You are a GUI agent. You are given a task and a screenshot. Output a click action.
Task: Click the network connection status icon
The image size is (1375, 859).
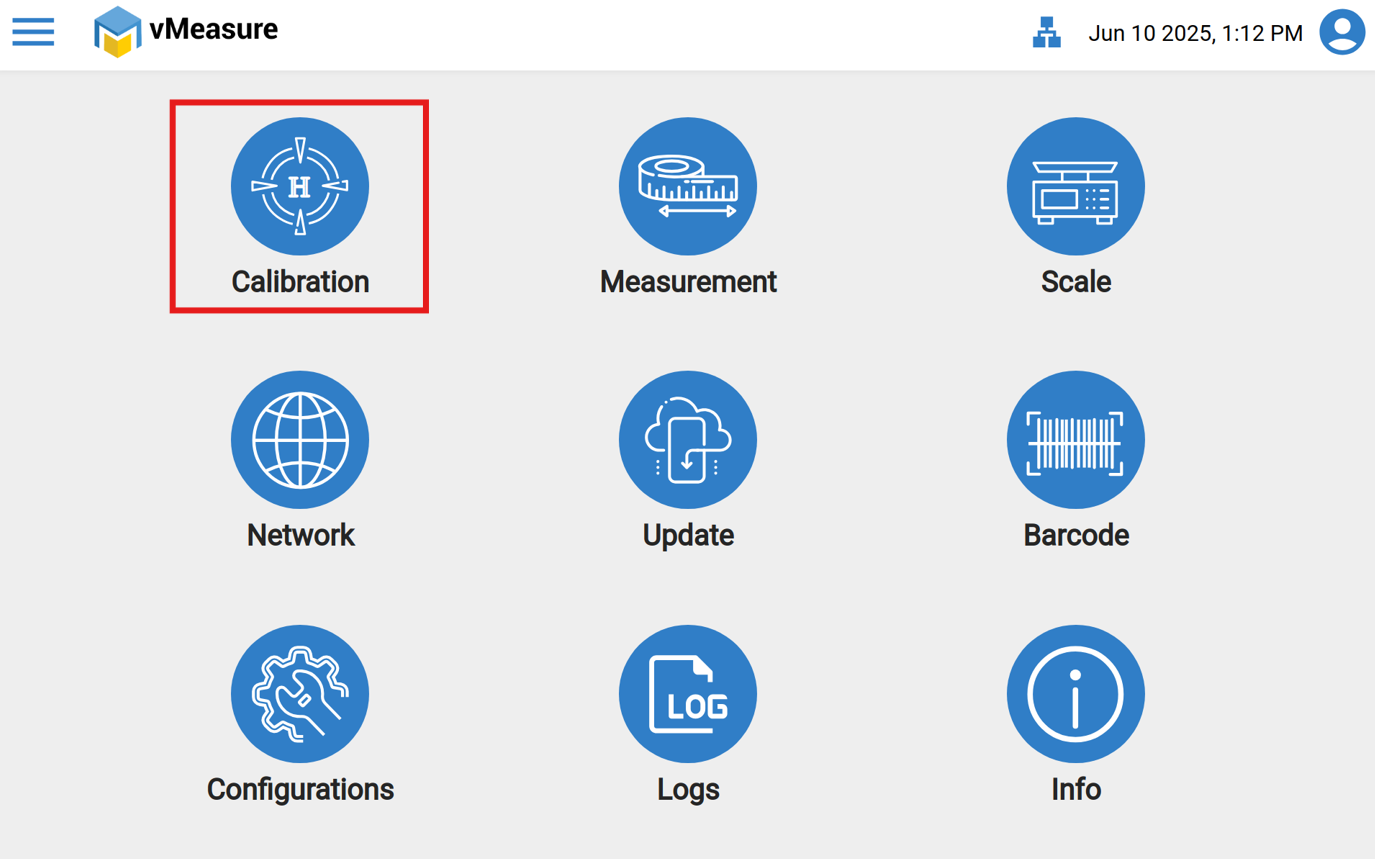(x=1046, y=33)
